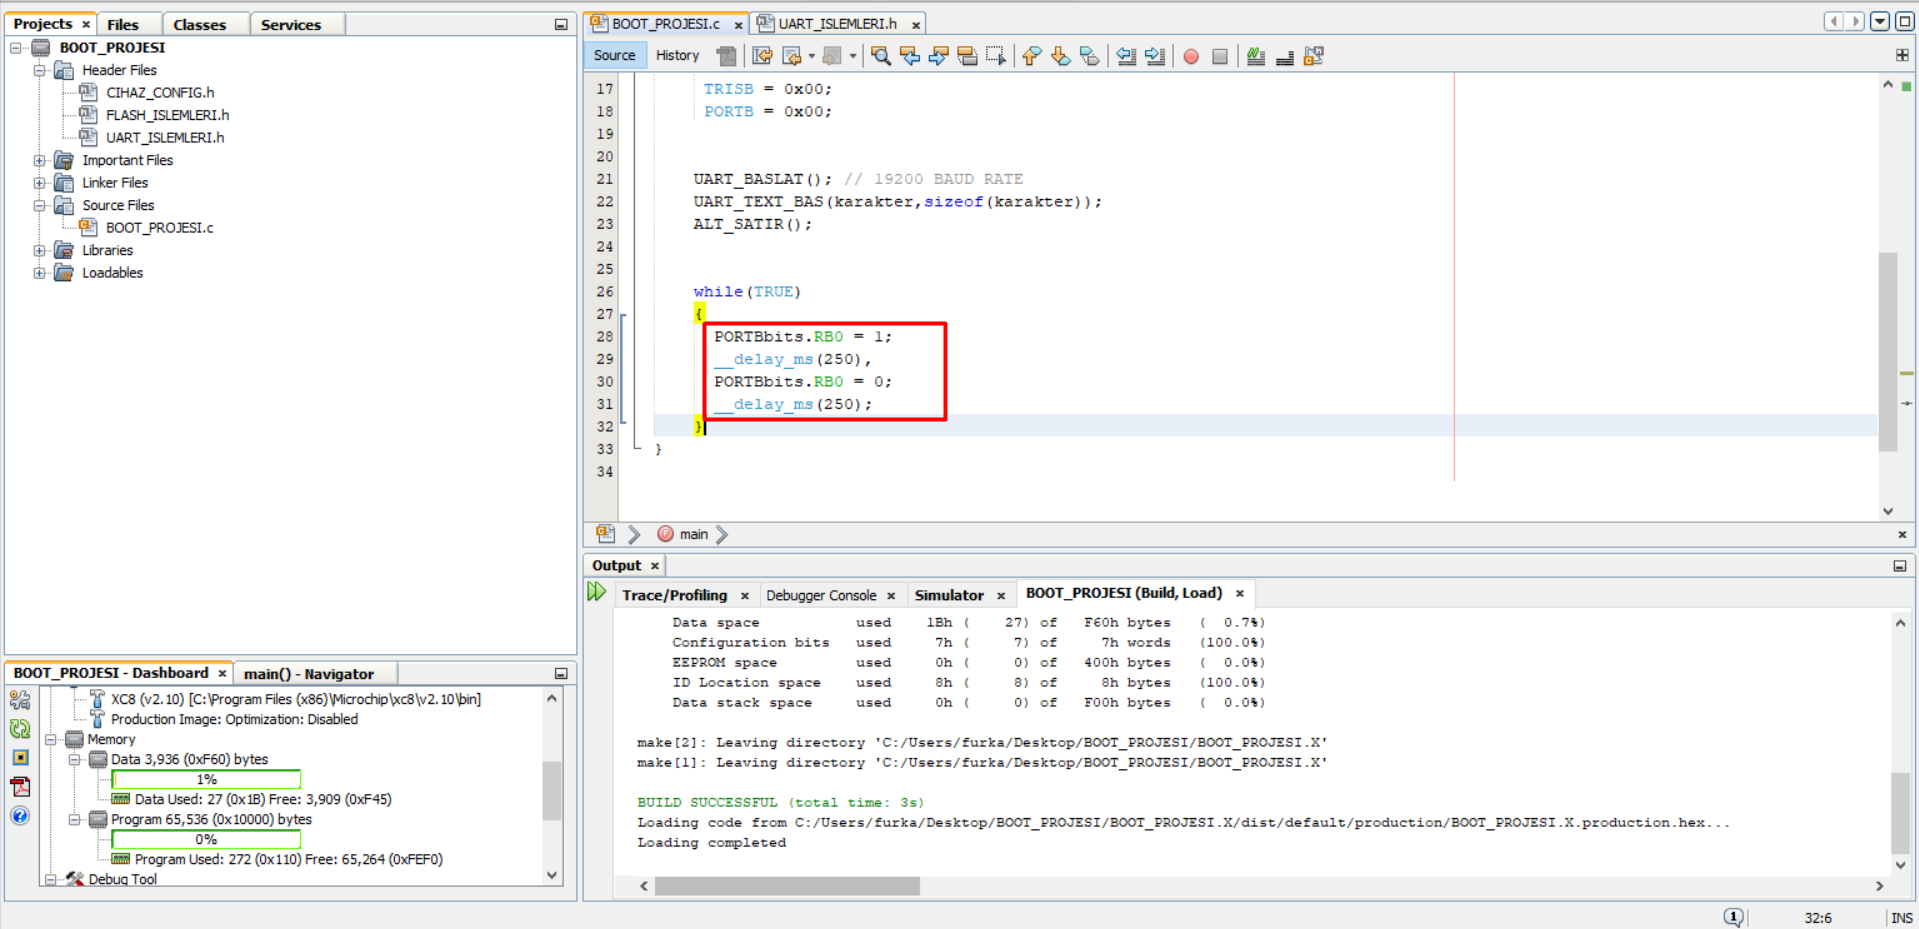Click the green status marker in error stripe
The width and height of the screenshot is (1919, 929).
[1906, 87]
